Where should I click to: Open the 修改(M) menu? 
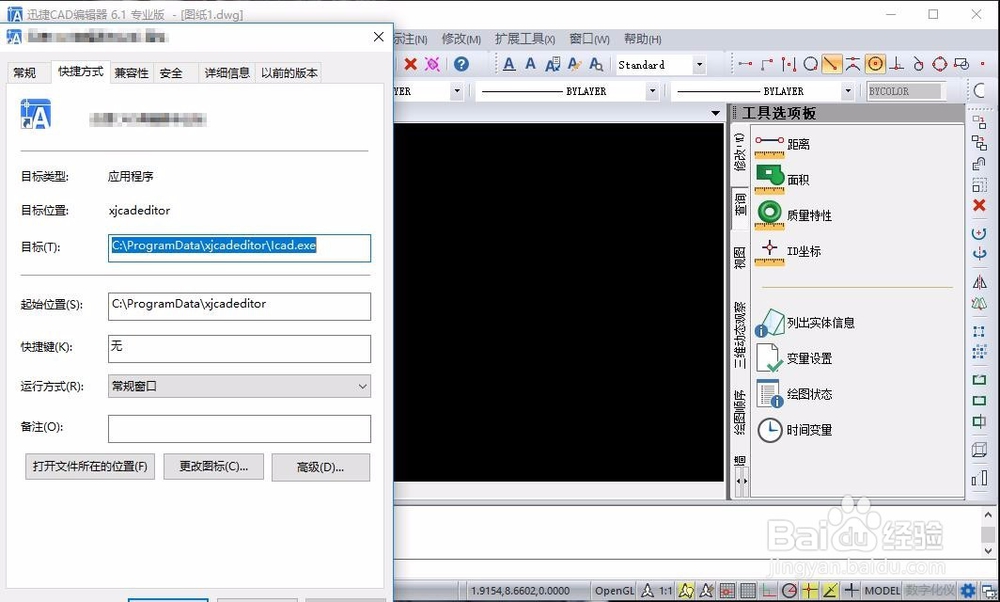(x=461, y=39)
